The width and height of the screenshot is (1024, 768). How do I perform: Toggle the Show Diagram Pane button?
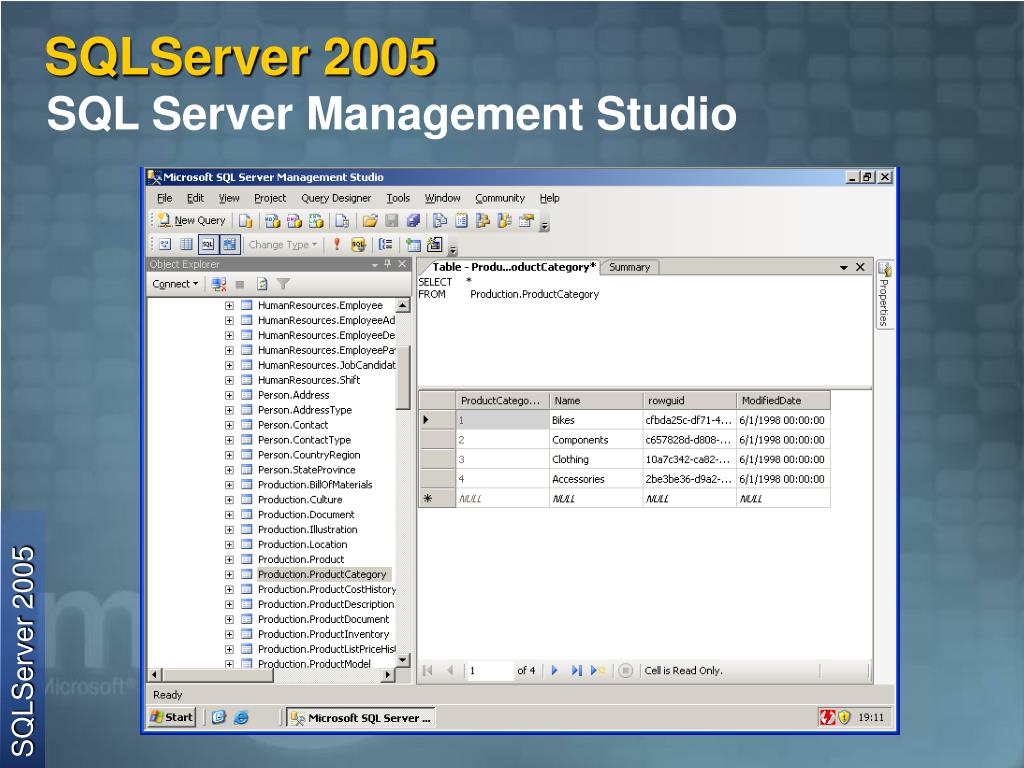(x=165, y=245)
